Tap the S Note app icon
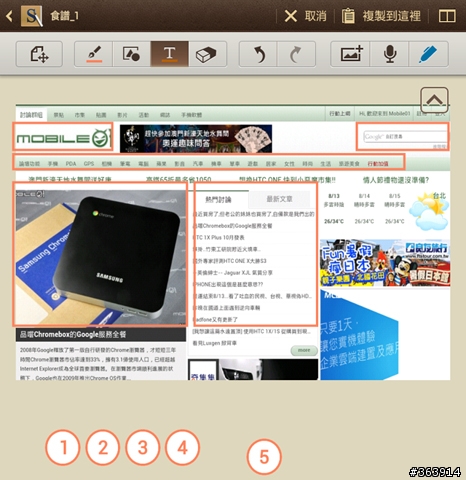466x480 pixels. click(x=32, y=16)
